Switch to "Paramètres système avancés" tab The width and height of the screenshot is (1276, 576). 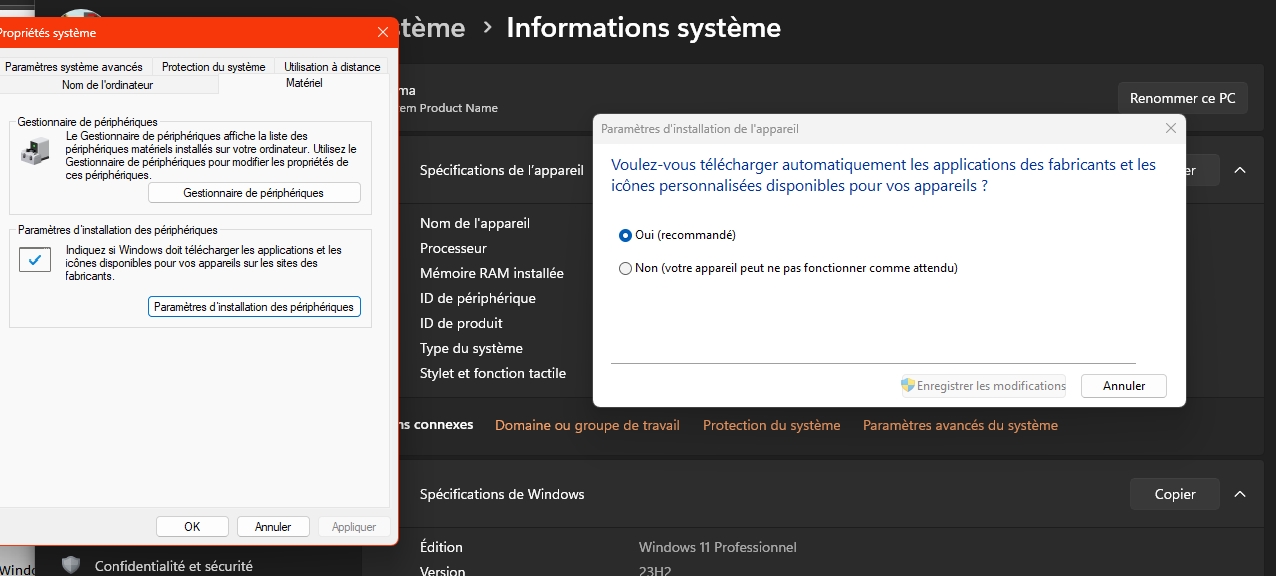coord(74,67)
